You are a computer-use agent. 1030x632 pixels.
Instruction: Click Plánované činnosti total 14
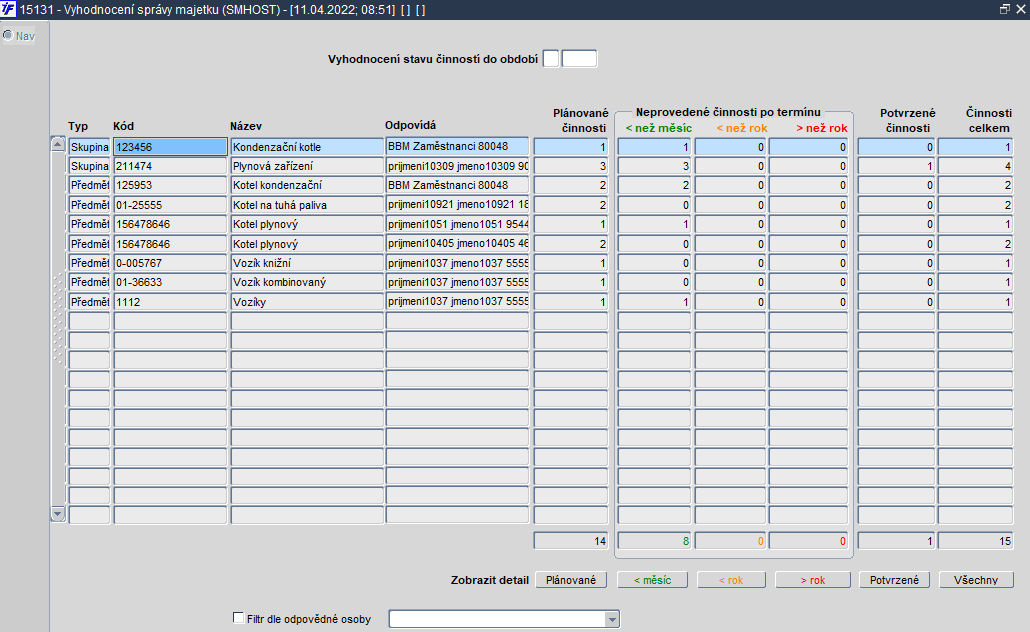571,541
